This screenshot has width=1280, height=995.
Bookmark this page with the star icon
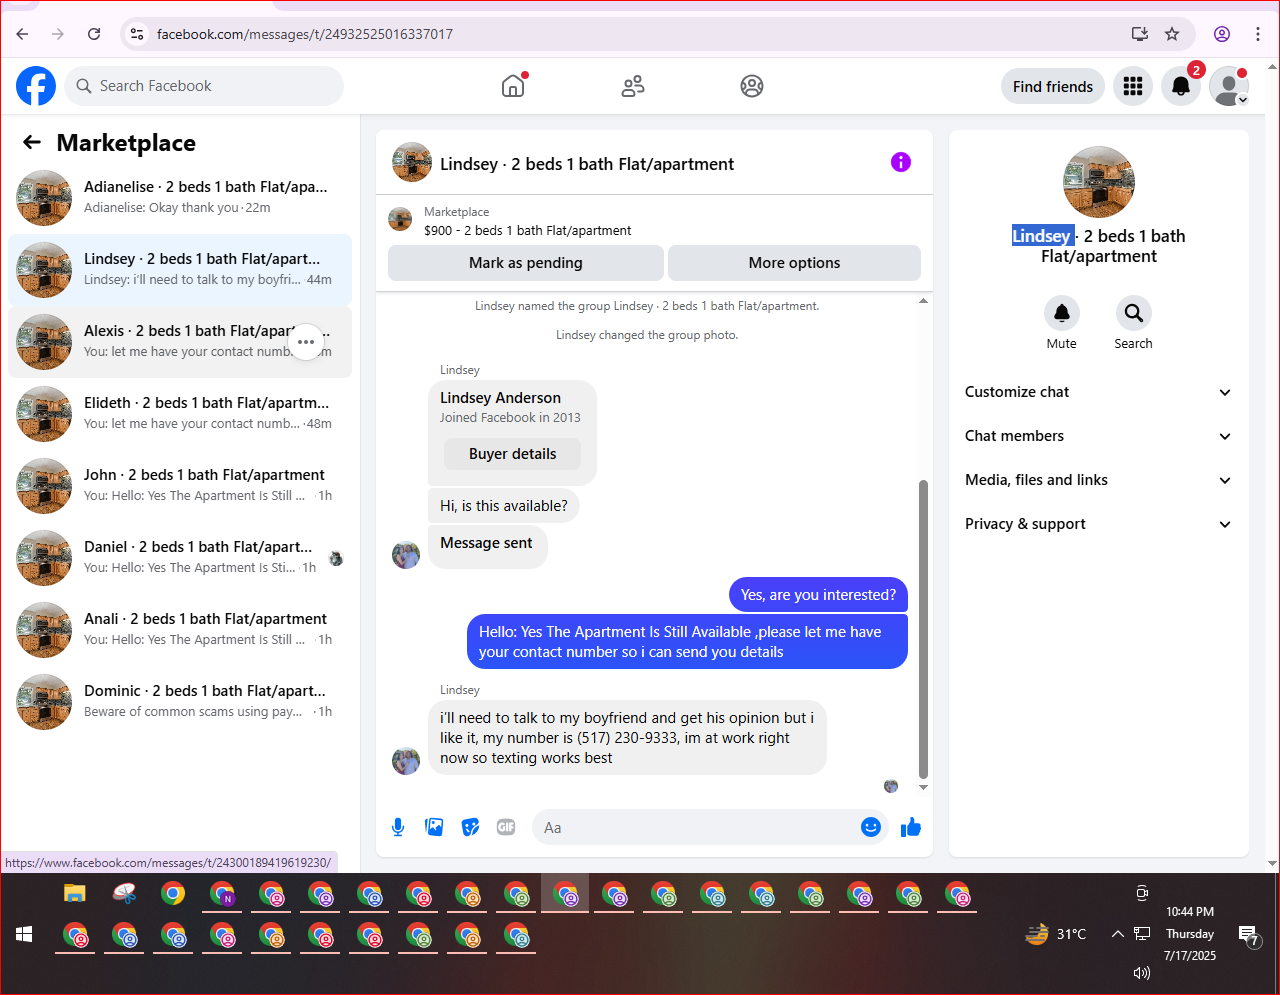pos(1172,34)
